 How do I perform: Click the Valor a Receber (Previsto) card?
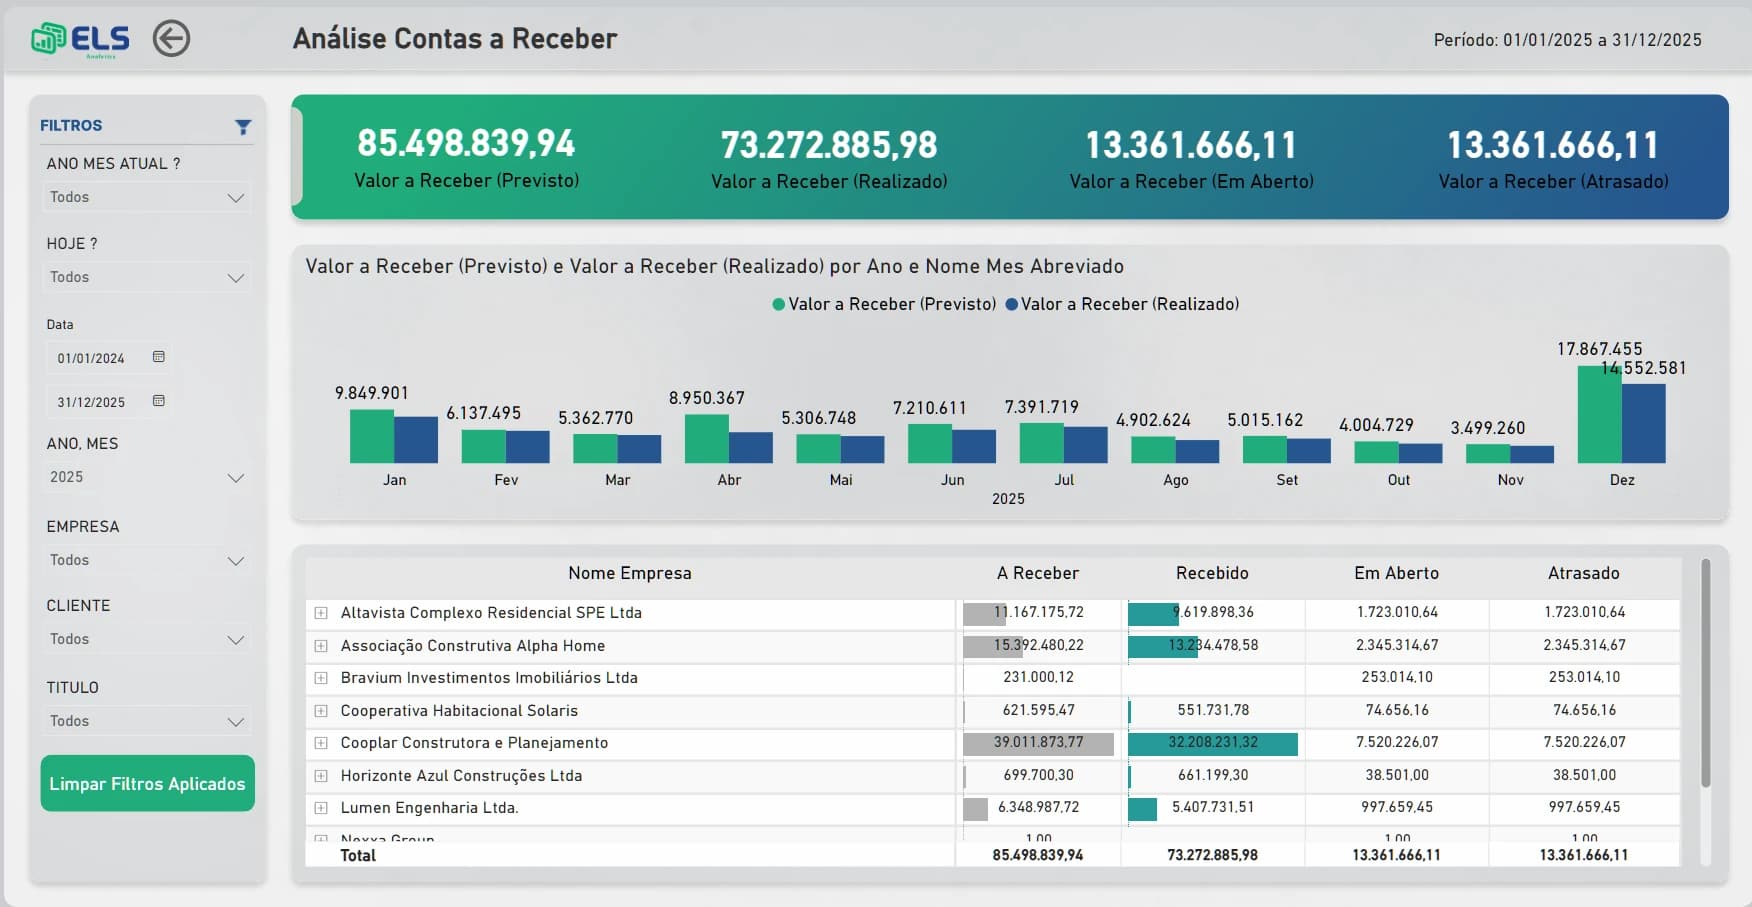pyautogui.click(x=467, y=157)
